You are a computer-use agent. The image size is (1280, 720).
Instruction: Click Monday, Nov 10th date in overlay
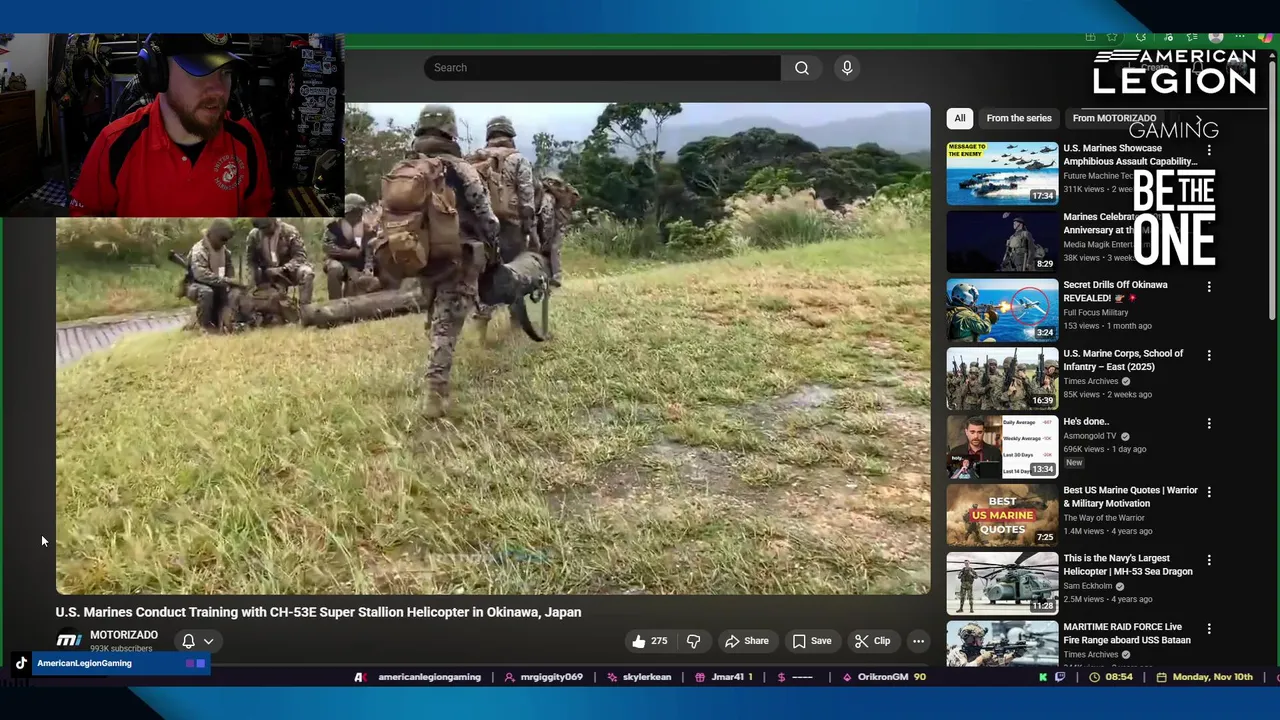[x=1204, y=677]
